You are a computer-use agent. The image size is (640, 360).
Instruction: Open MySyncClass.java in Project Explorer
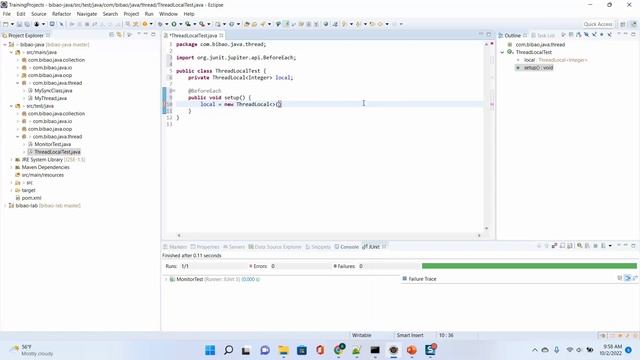[53, 91]
